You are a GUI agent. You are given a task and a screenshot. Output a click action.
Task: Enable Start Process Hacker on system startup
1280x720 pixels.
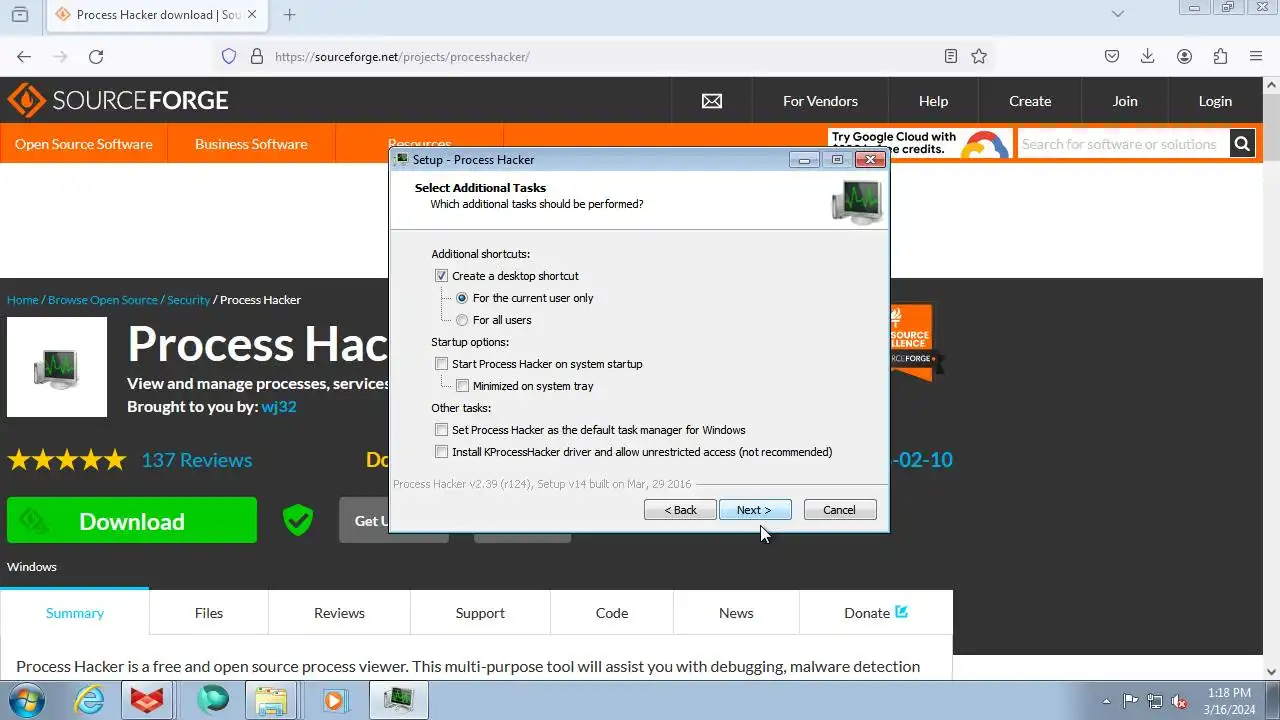click(x=441, y=364)
